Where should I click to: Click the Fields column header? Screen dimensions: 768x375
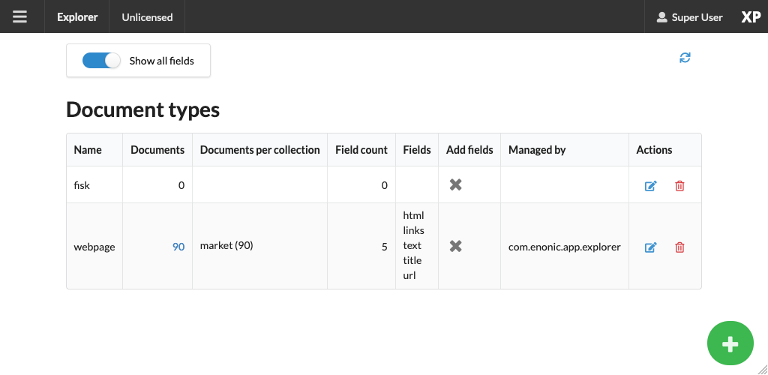click(417, 150)
